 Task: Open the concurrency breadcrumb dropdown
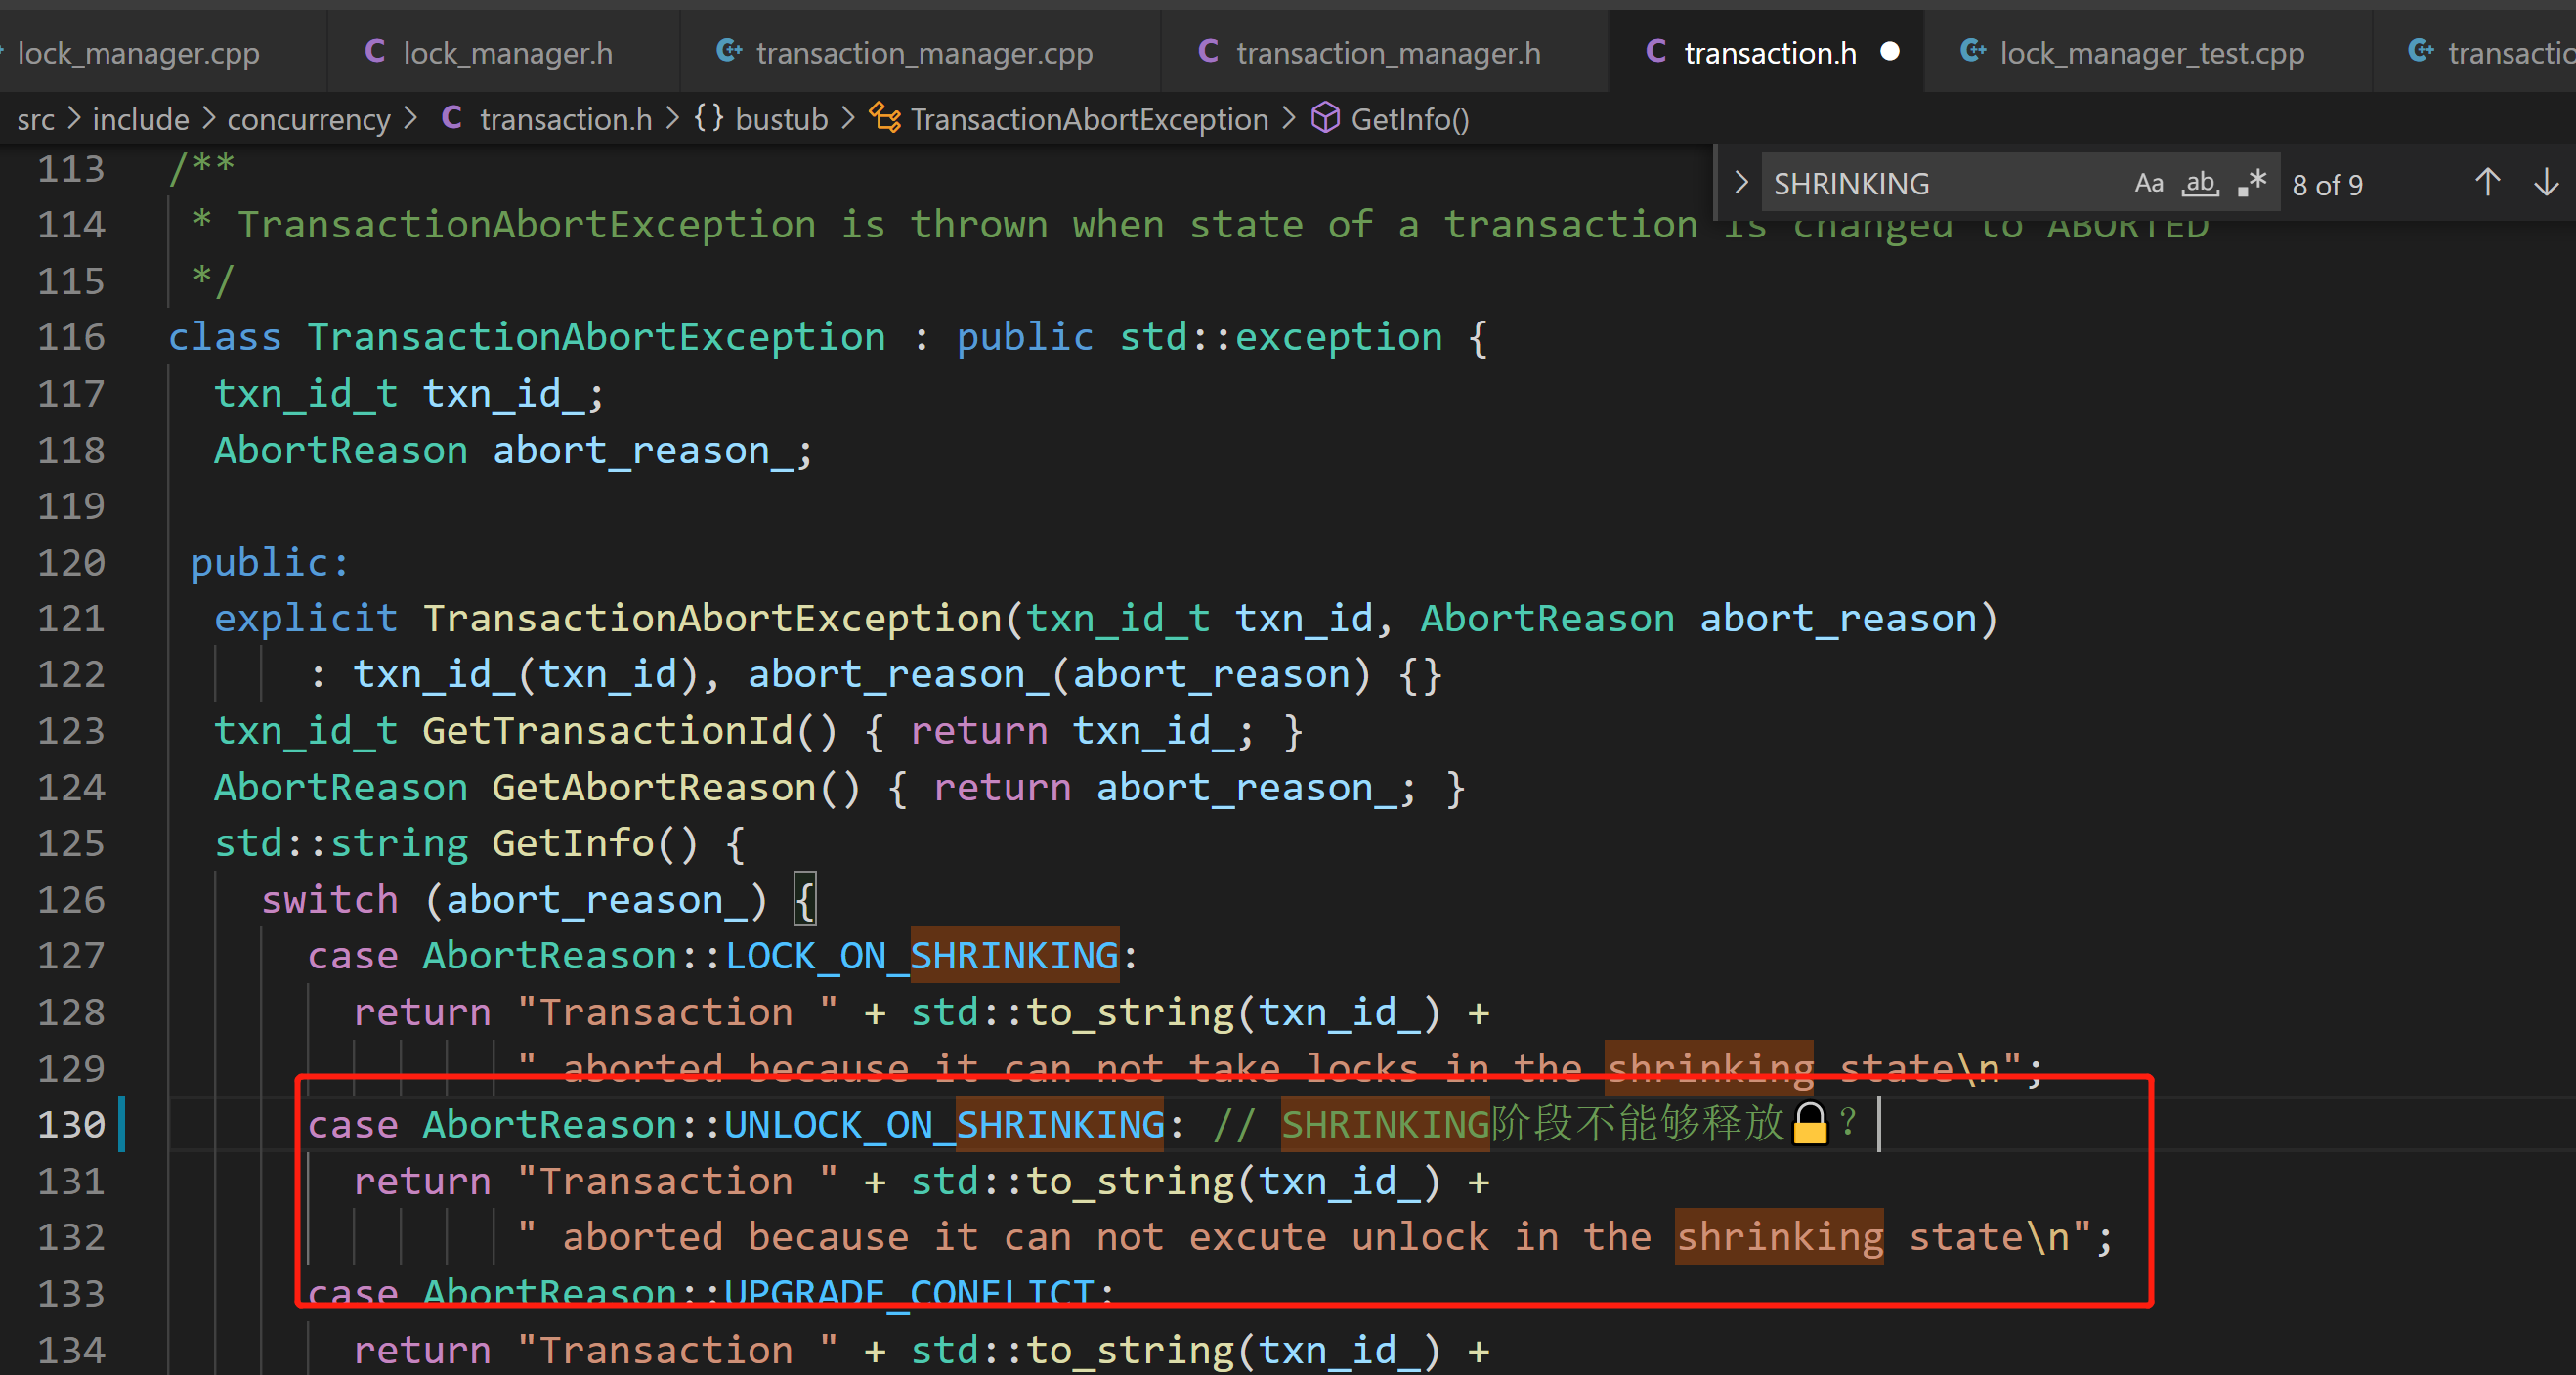click(308, 119)
